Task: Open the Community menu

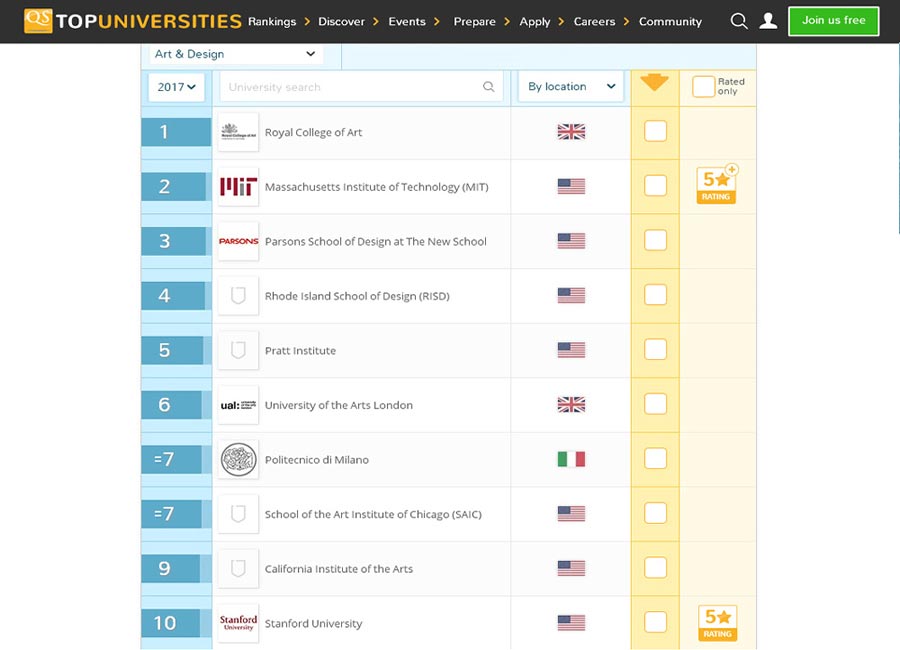Action: point(670,21)
